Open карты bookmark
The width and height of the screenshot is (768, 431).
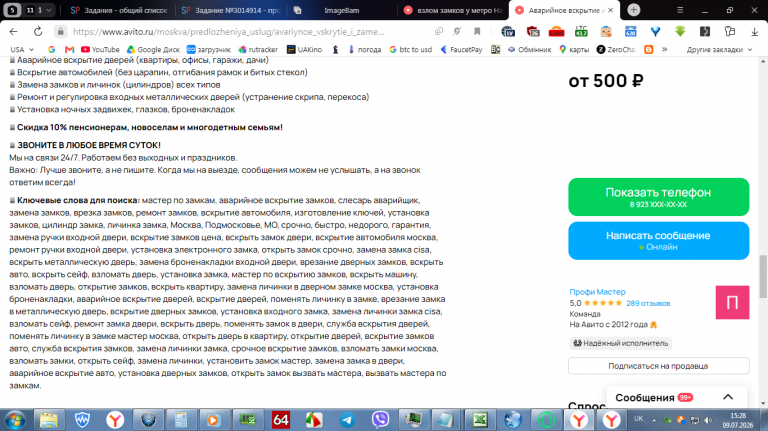pyautogui.click(x=574, y=49)
